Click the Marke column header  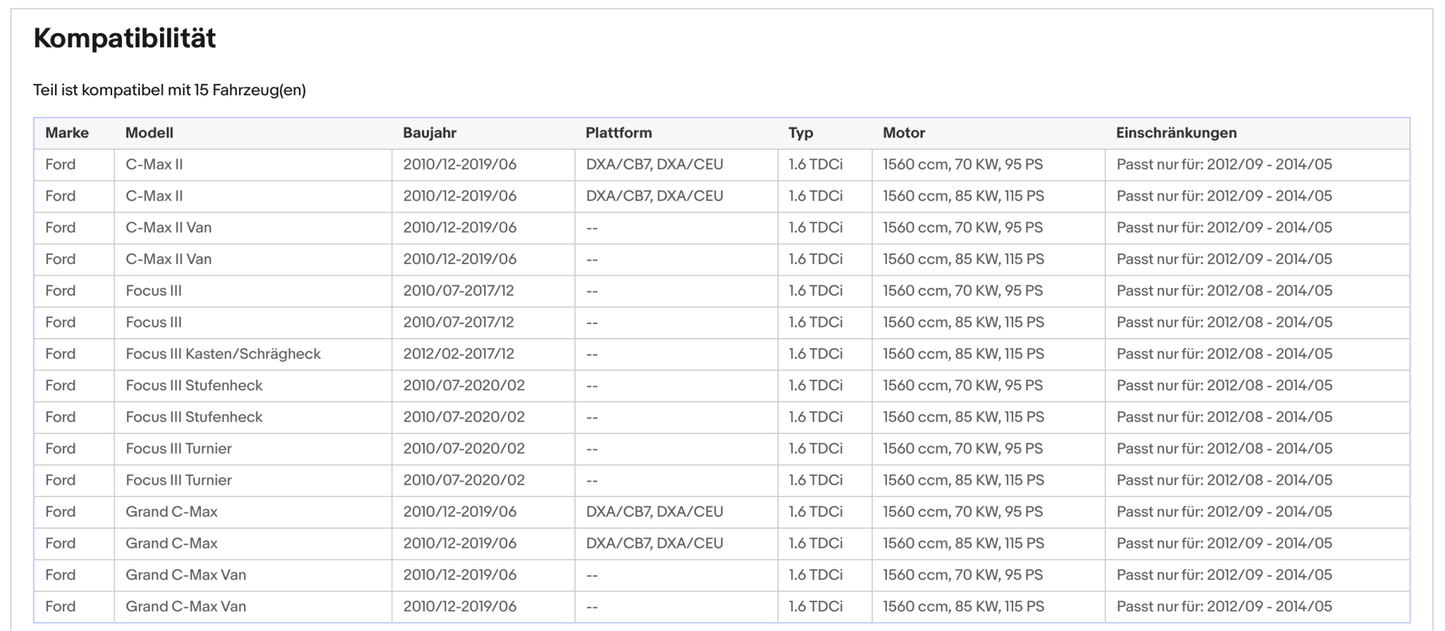(x=67, y=133)
